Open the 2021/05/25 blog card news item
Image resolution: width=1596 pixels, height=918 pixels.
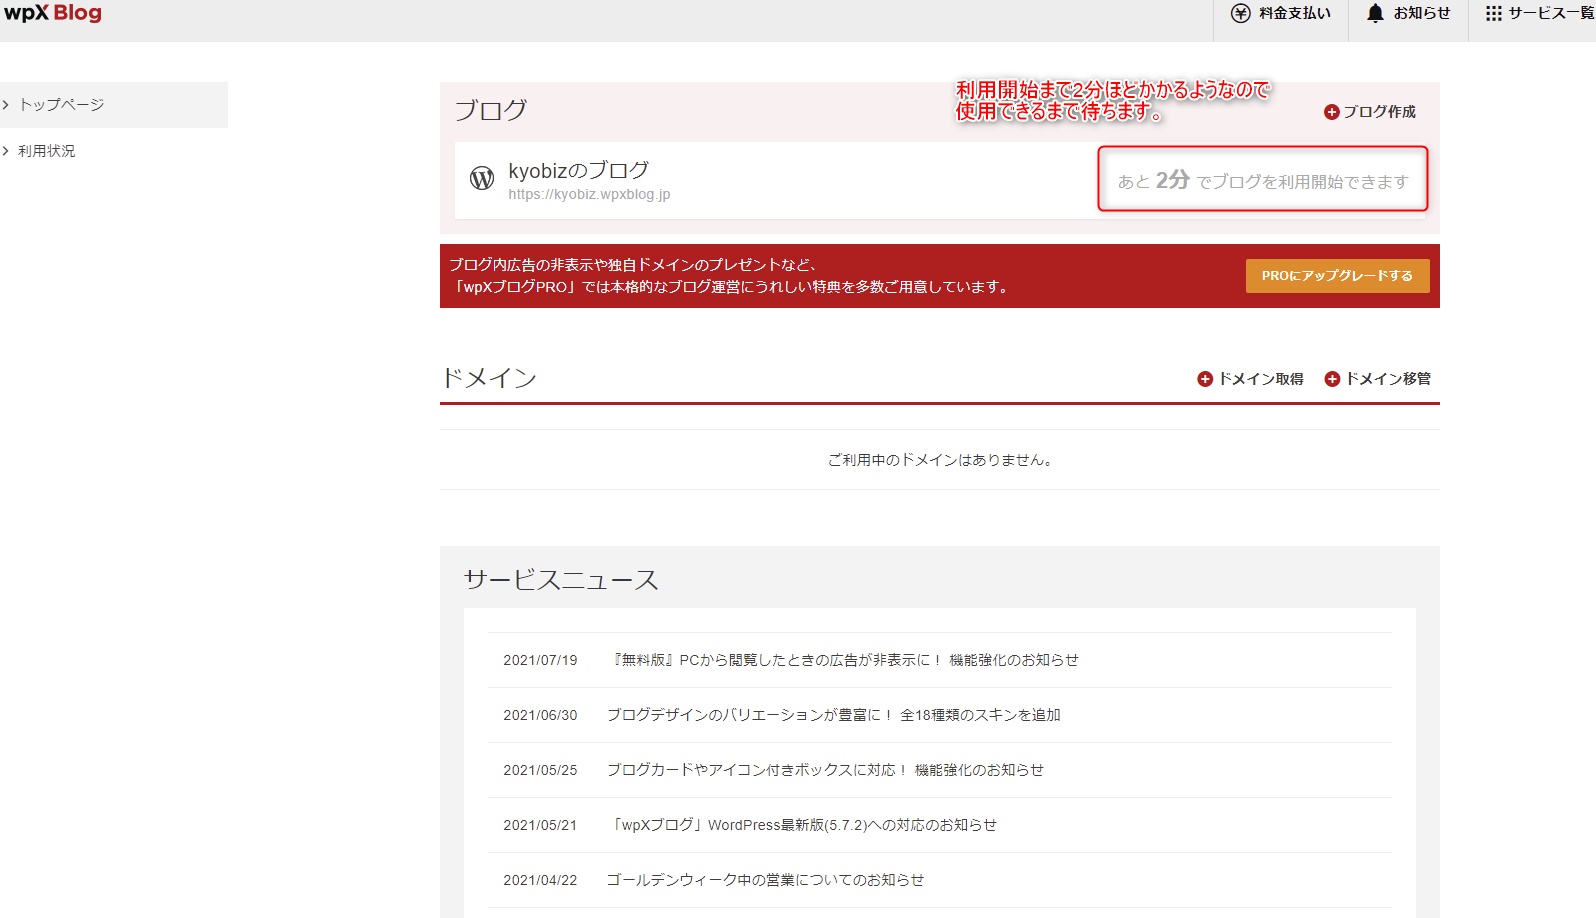(x=825, y=770)
